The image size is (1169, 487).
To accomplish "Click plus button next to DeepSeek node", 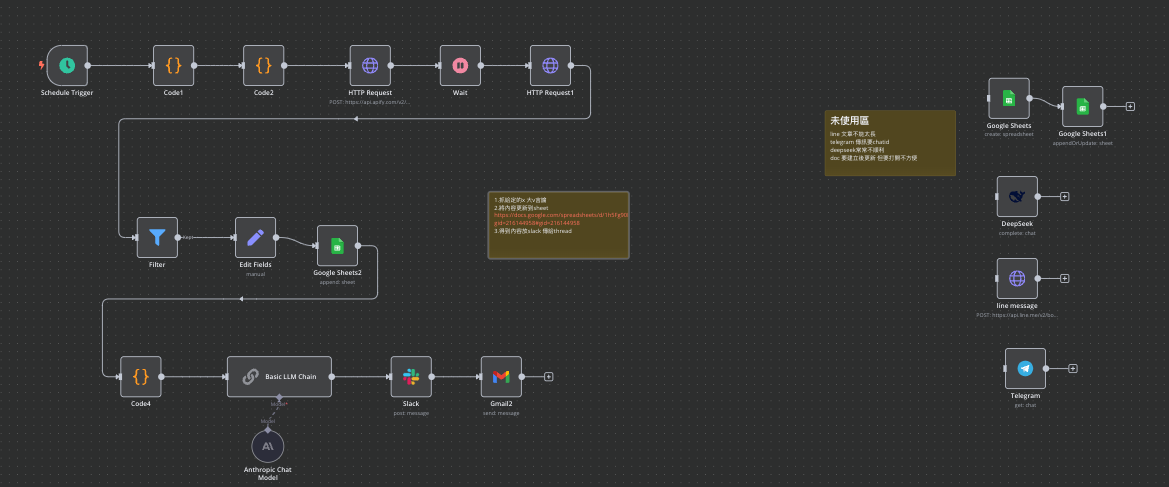I will tap(1065, 197).
